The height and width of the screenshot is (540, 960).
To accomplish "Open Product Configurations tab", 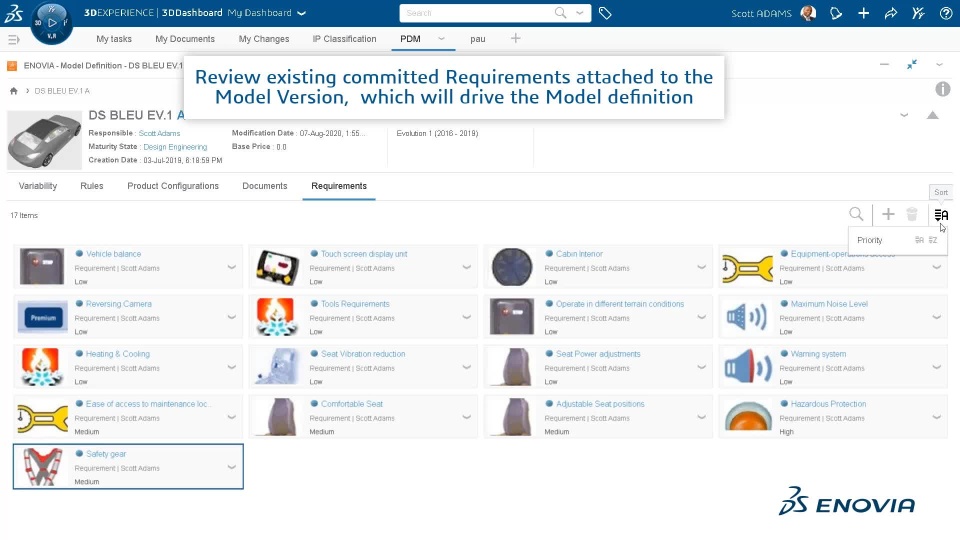I will coord(173,186).
